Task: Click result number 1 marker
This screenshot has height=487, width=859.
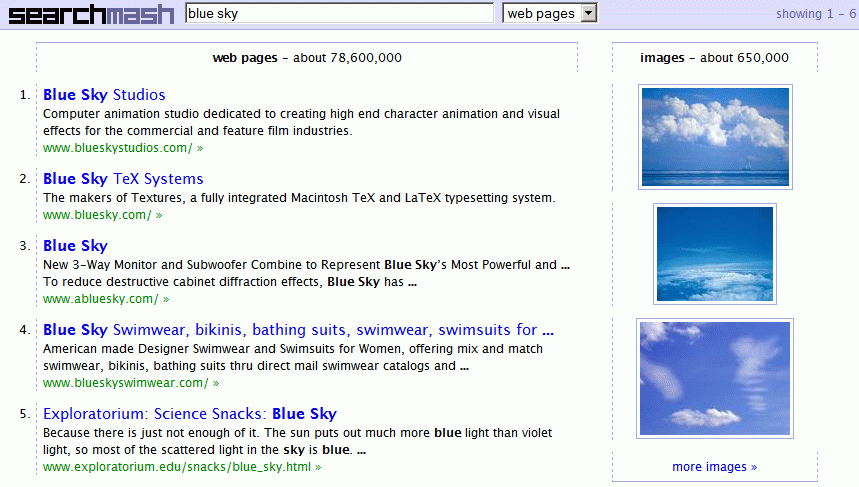Action: click(x=25, y=95)
